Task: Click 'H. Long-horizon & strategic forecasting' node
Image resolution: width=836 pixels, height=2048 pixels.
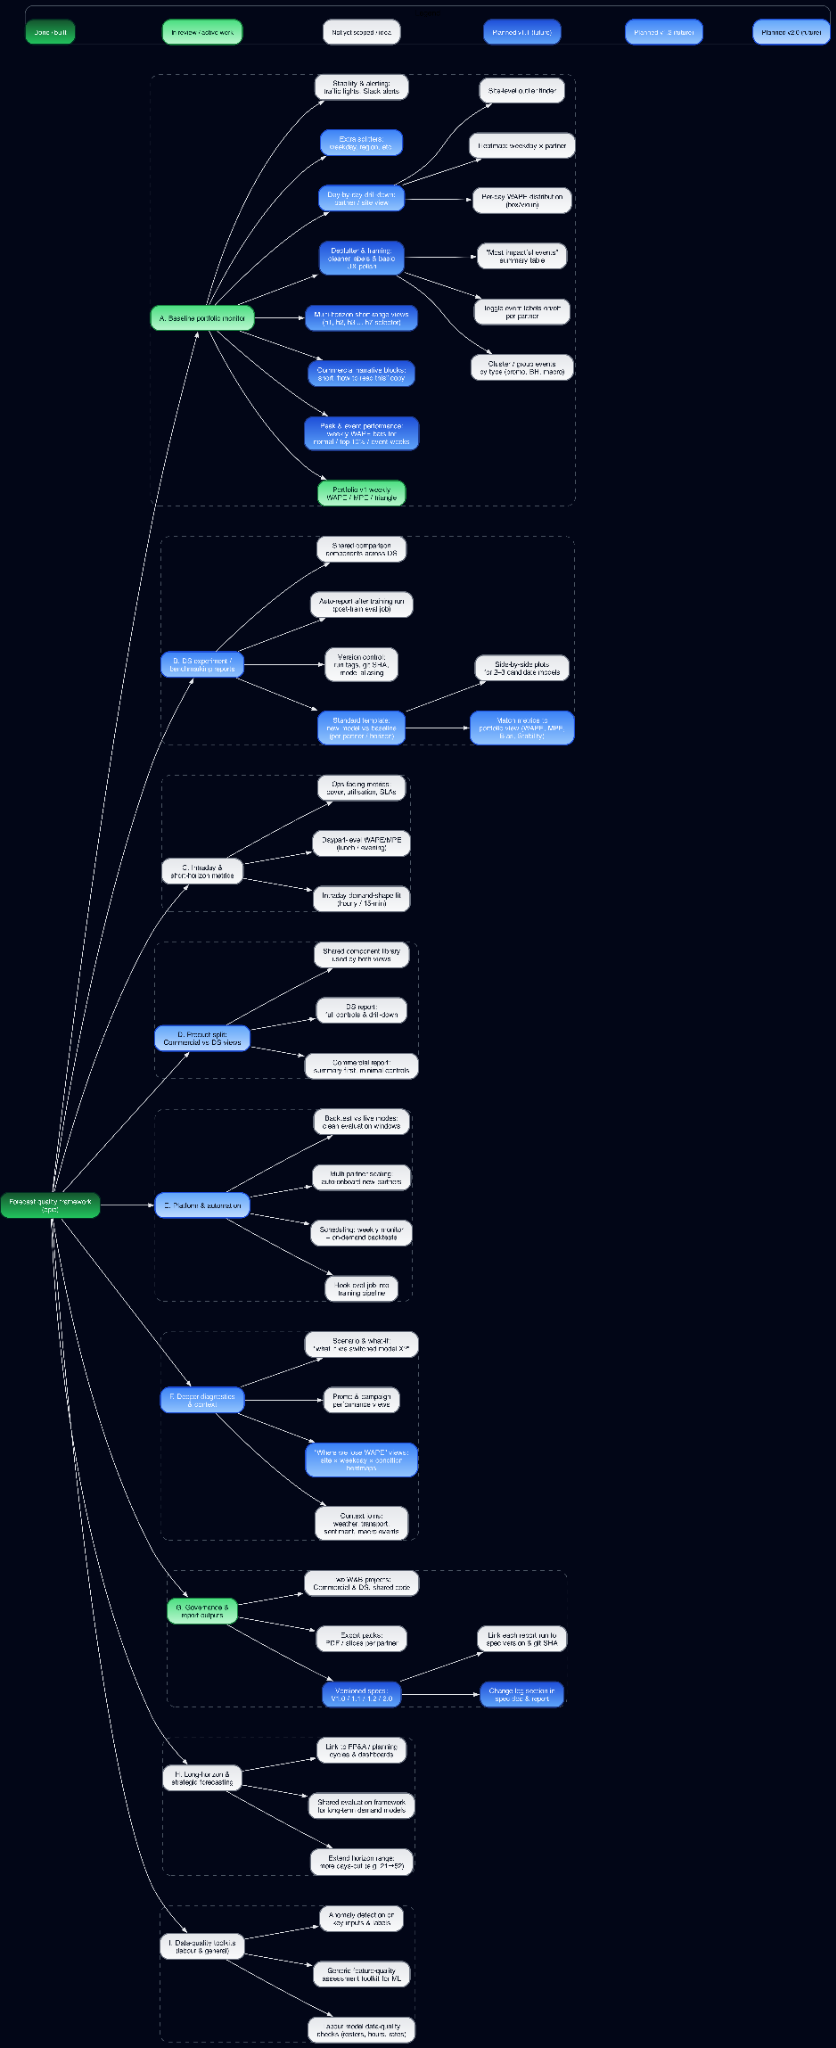Action: (202, 1777)
